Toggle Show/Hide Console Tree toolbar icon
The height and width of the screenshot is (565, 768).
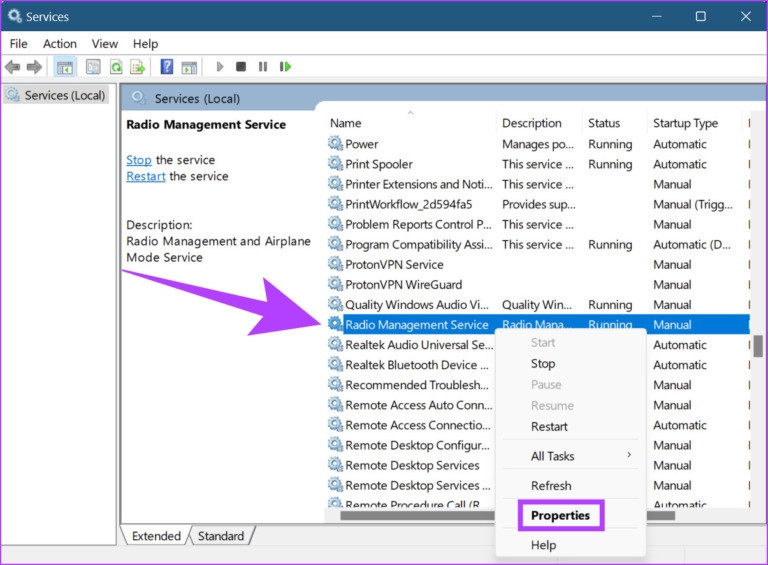click(x=65, y=67)
